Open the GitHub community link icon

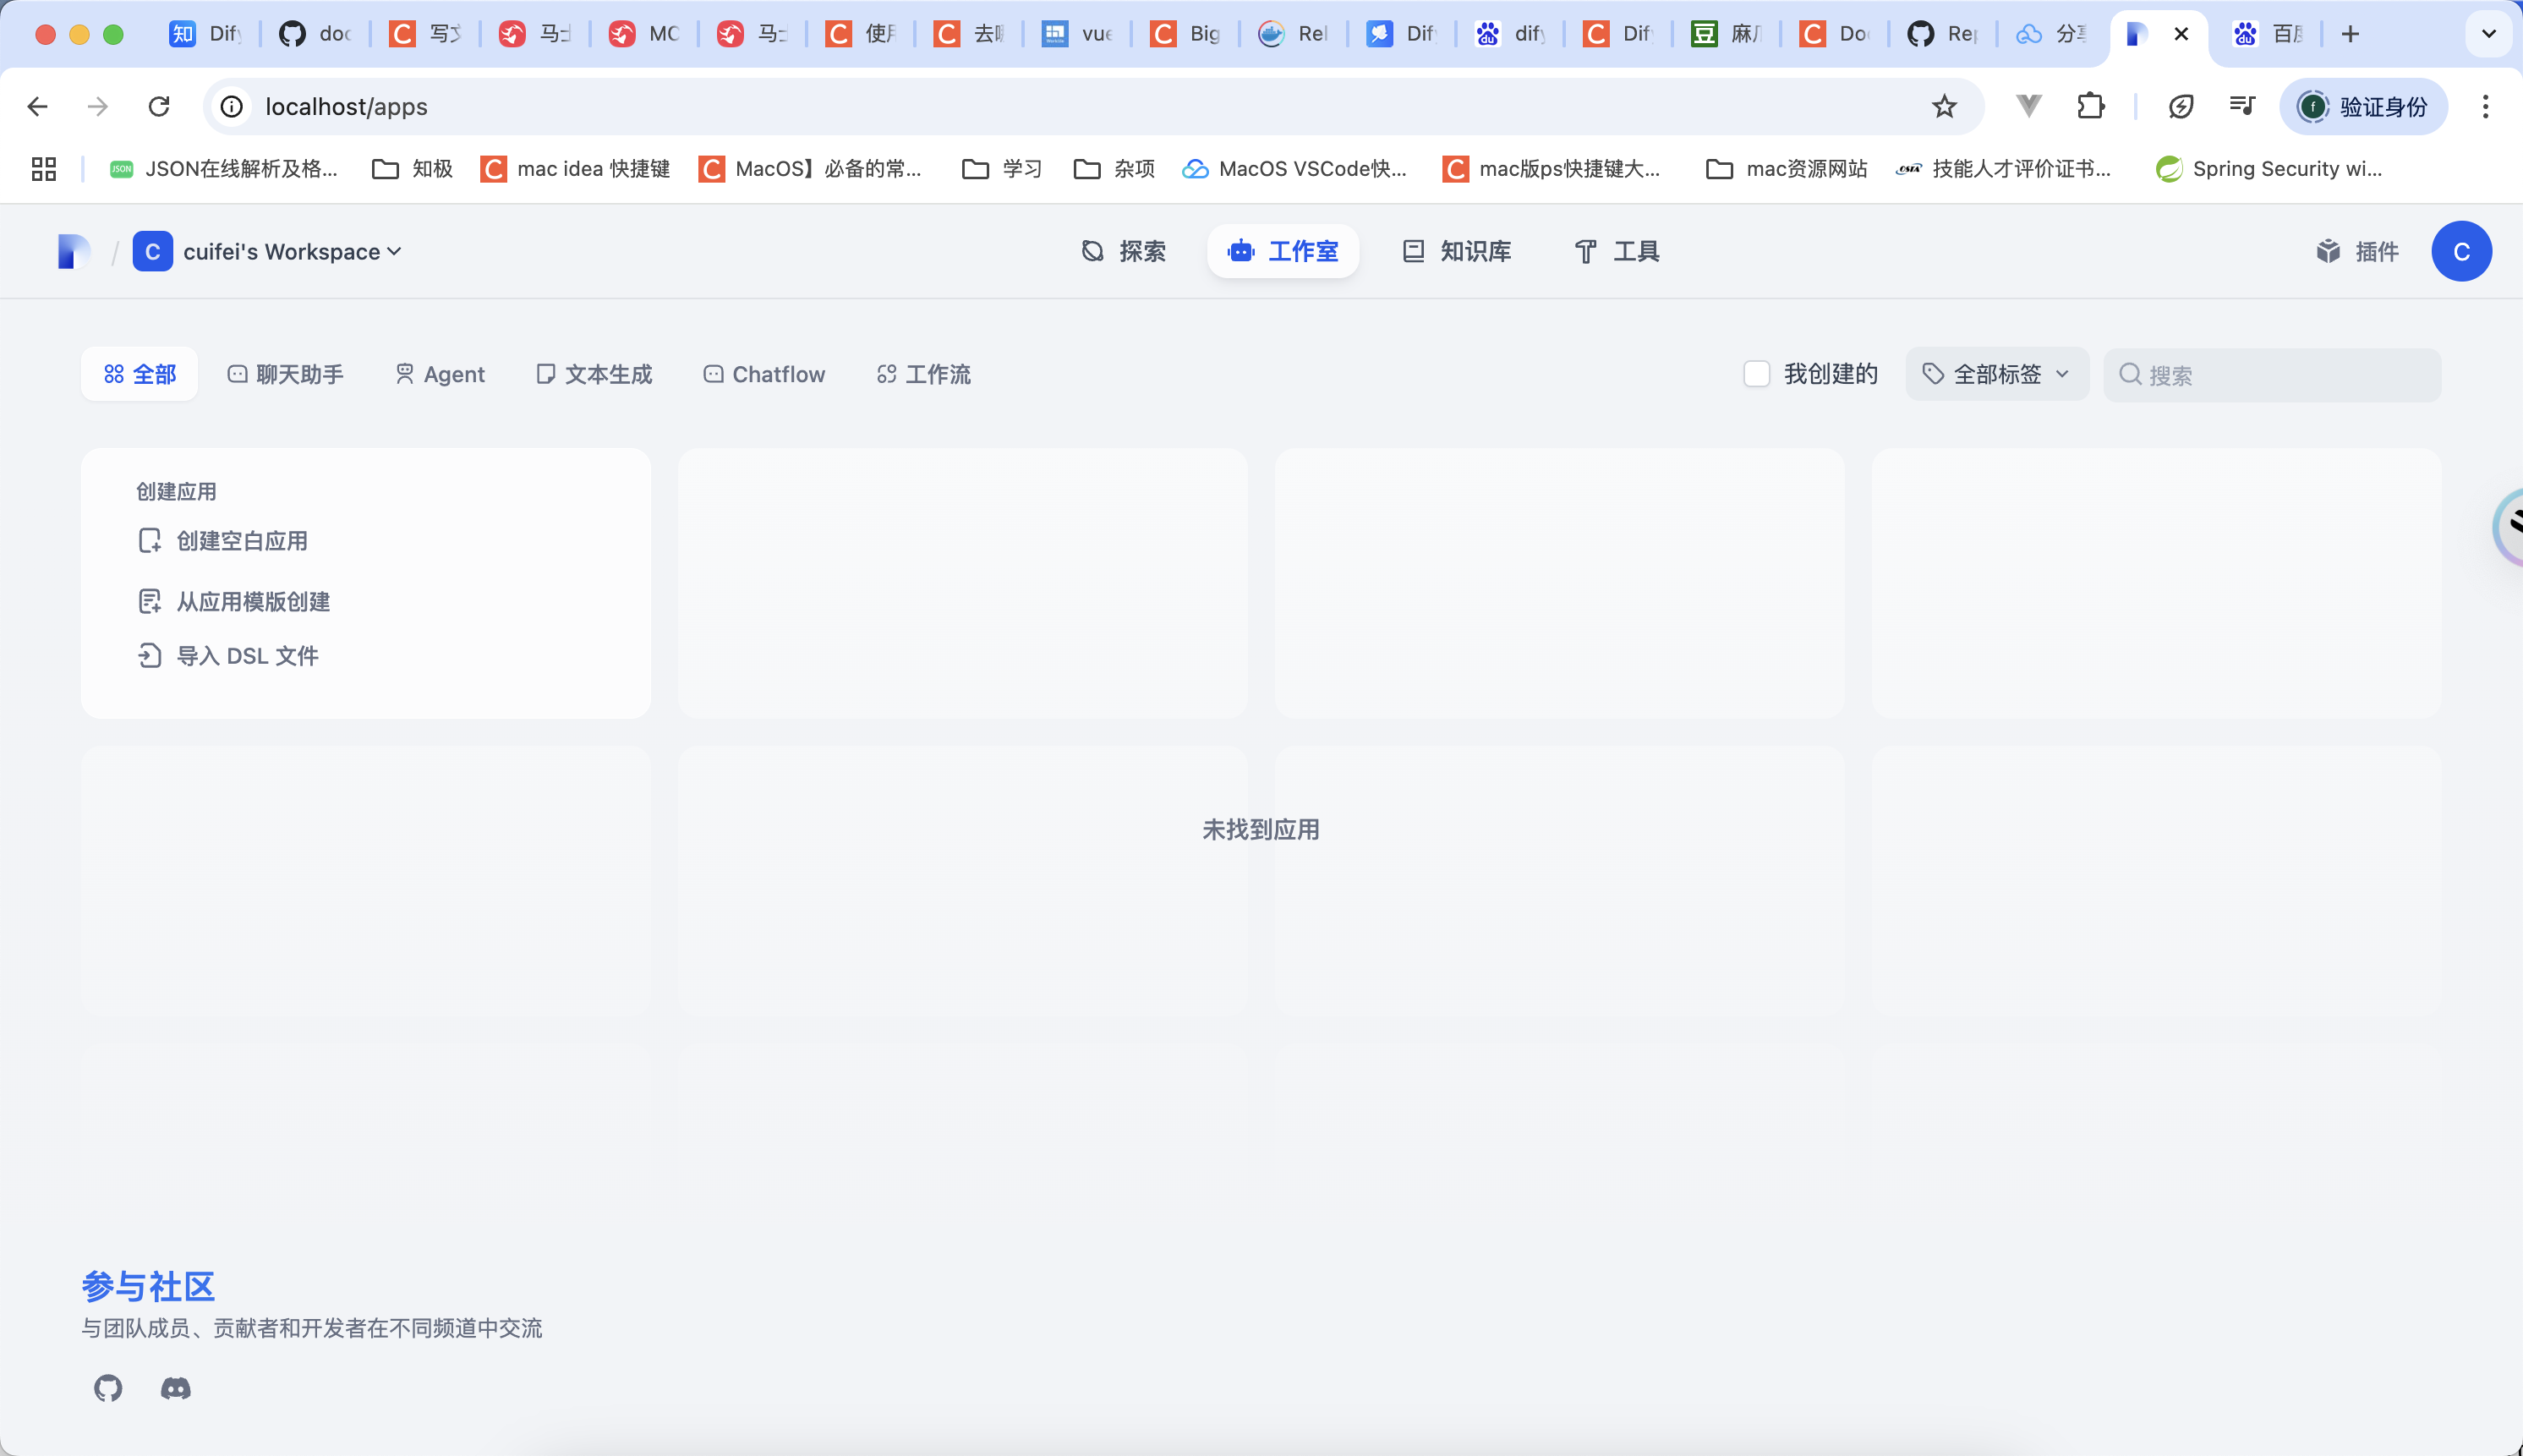tap(108, 1388)
